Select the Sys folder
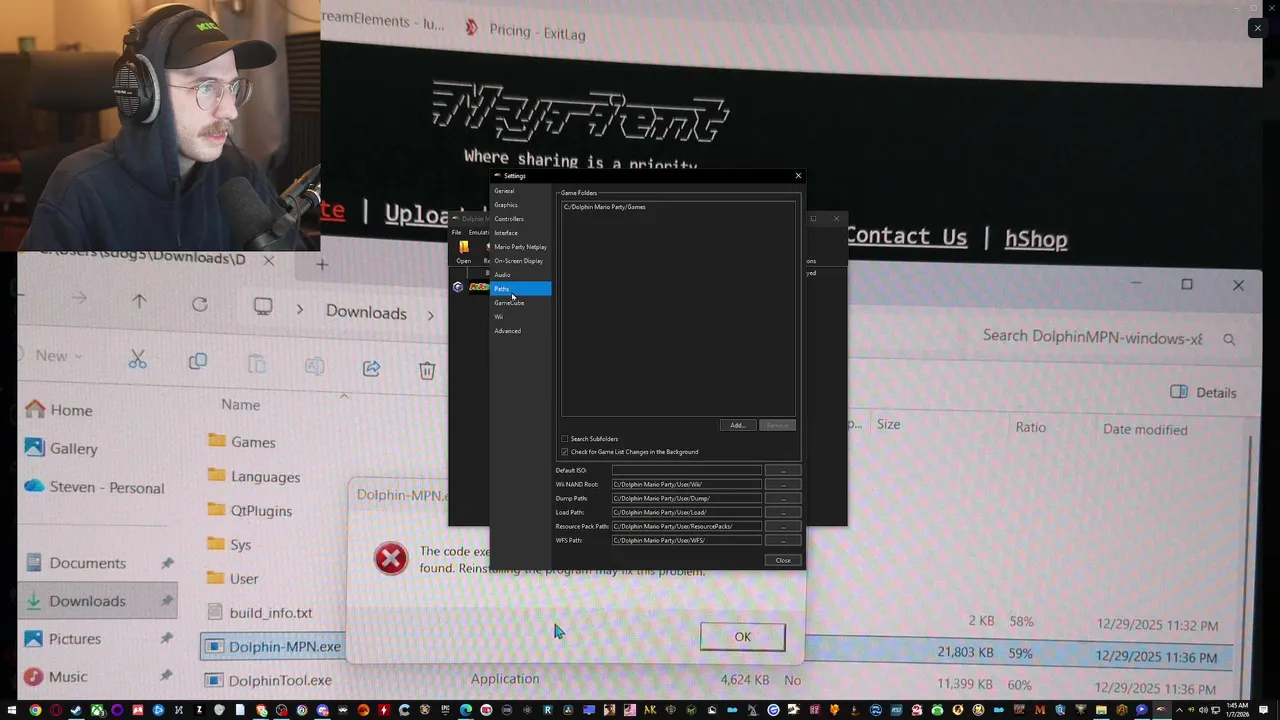This screenshot has height=720, width=1280. pos(229,544)
